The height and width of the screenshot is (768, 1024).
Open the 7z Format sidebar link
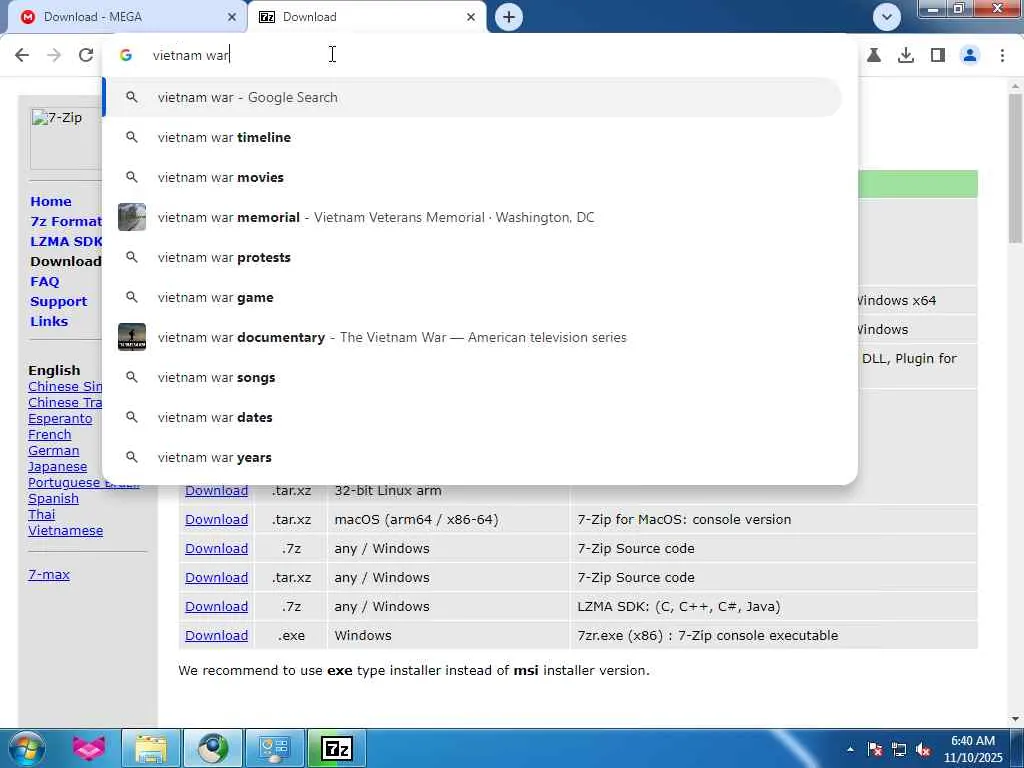pyautogui.click(x=66, y=221)
